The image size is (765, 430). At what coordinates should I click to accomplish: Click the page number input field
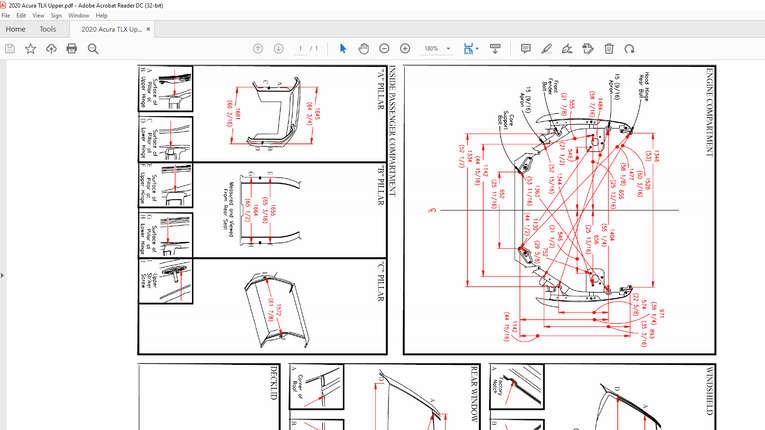[x=300, y=48]
